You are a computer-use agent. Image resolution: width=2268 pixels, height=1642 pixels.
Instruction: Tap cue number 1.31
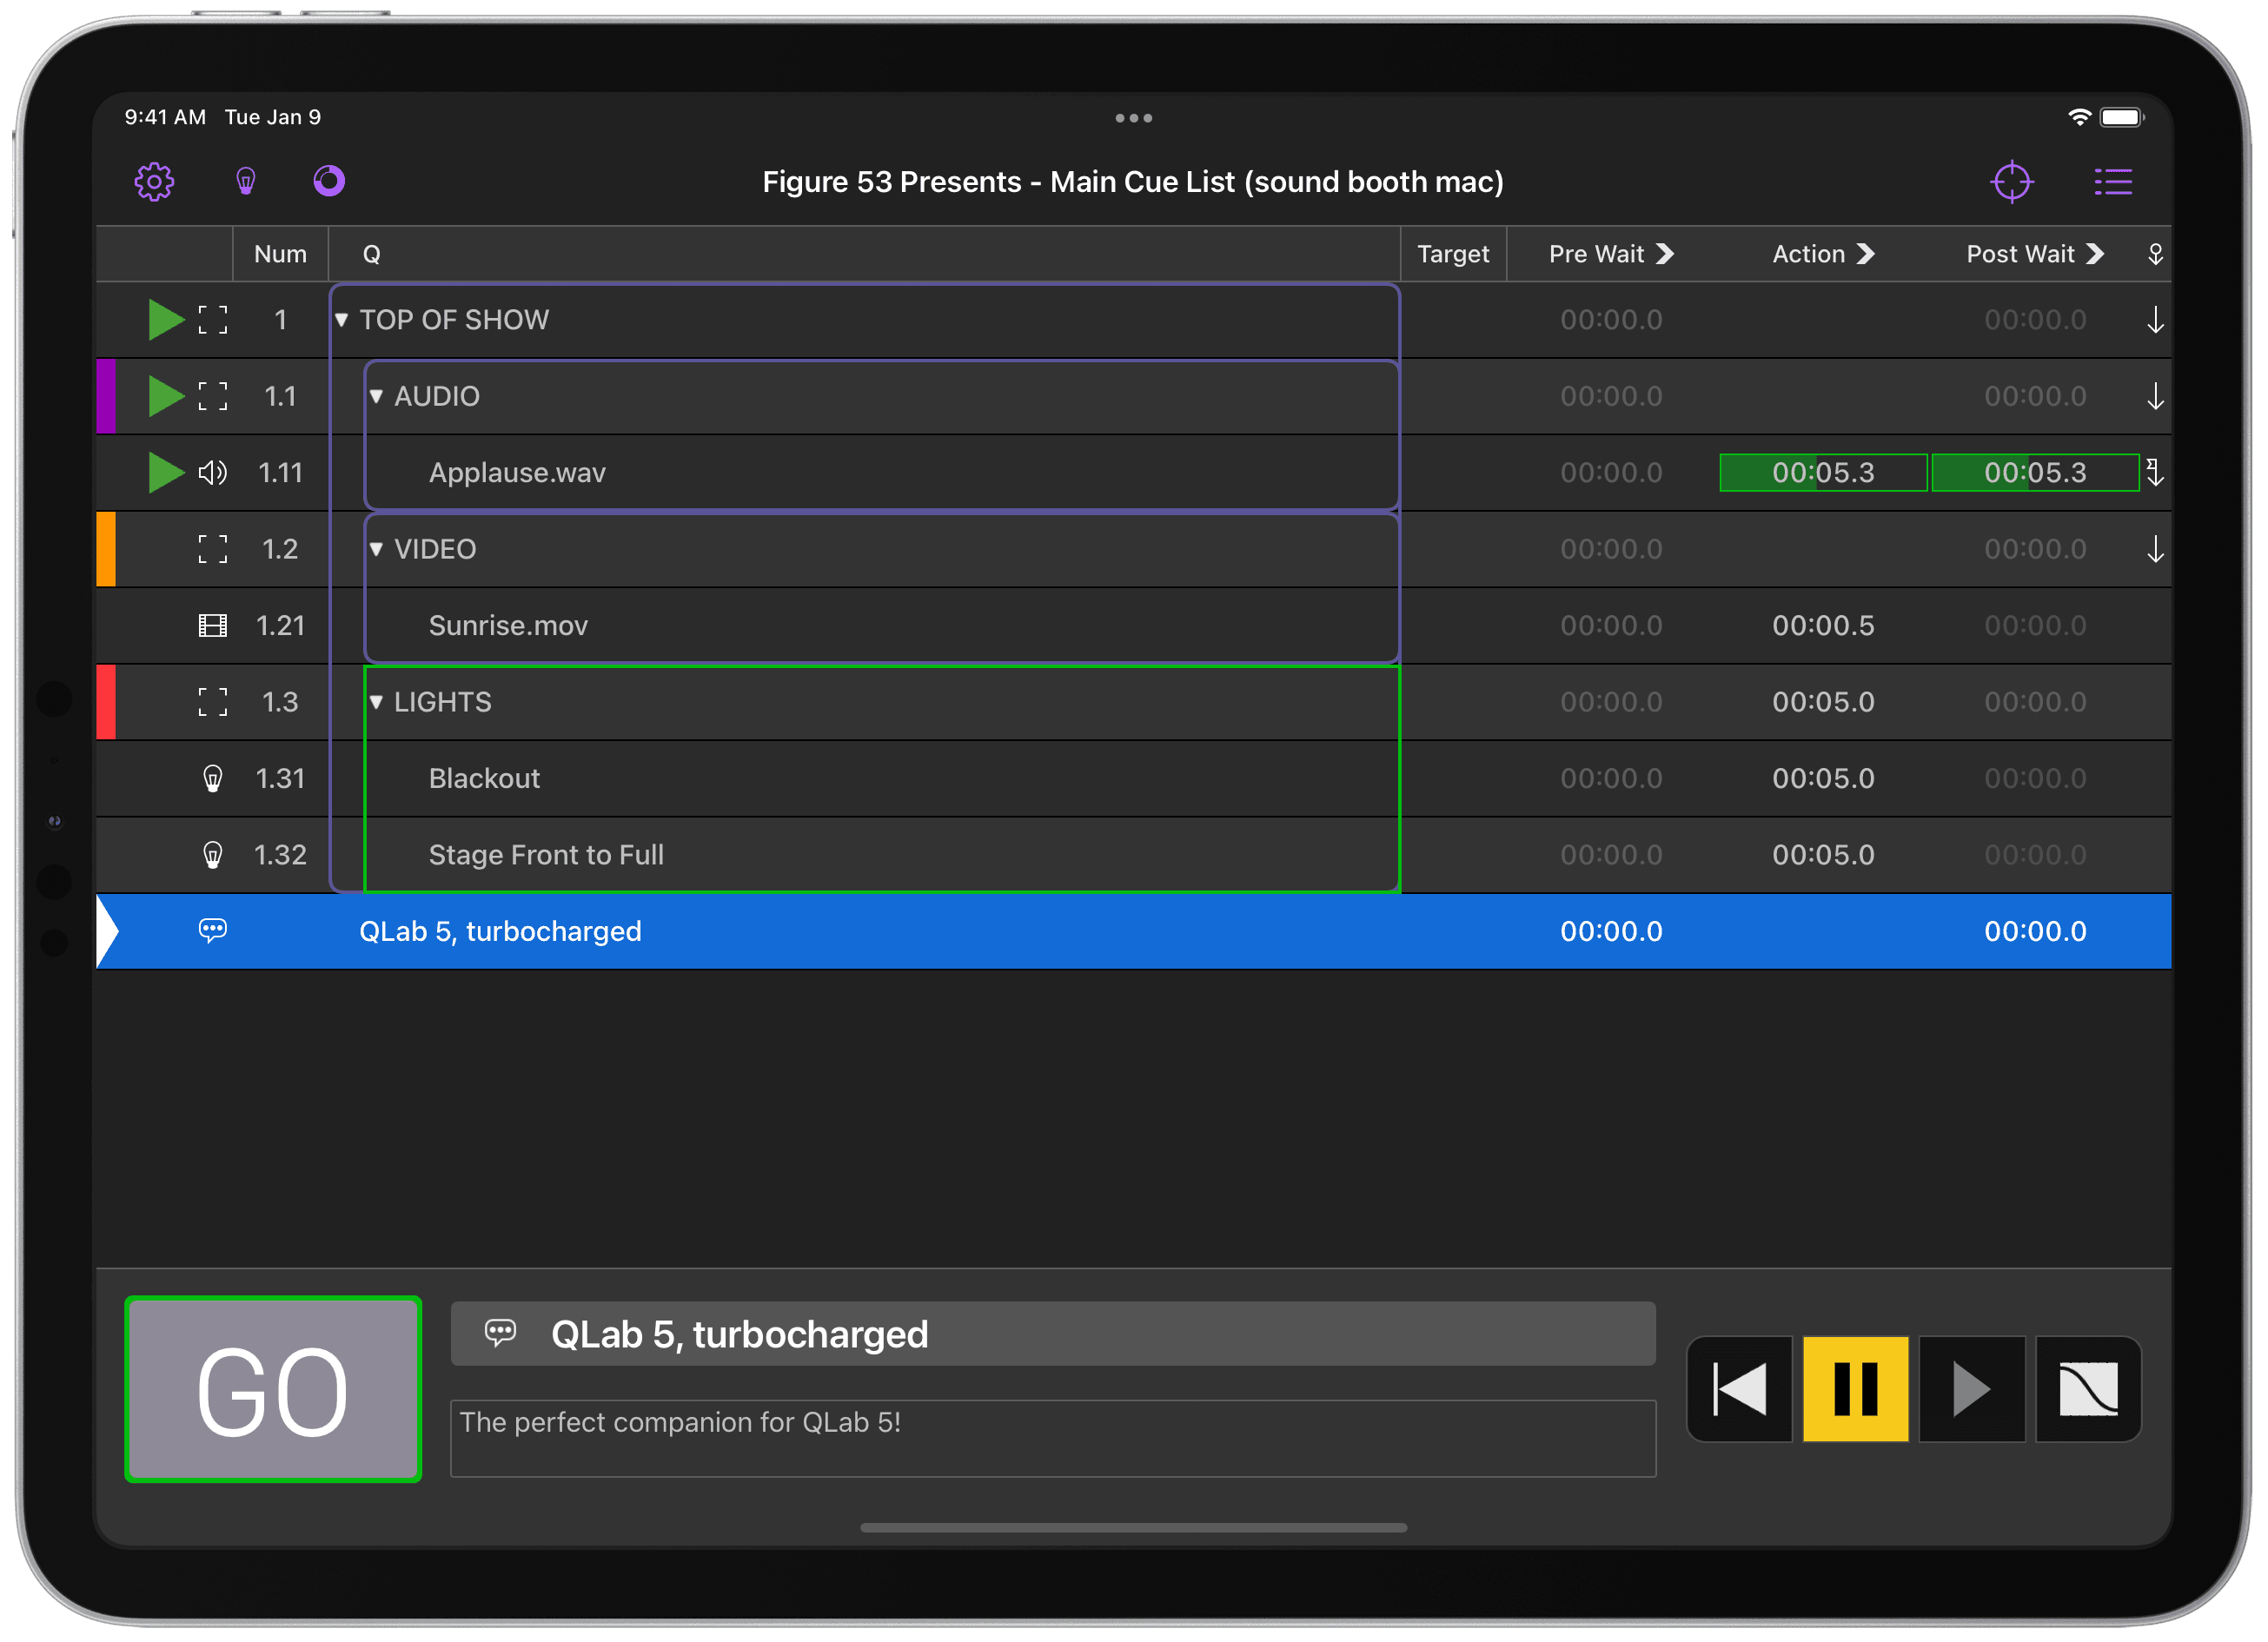[x=280, y=779]
